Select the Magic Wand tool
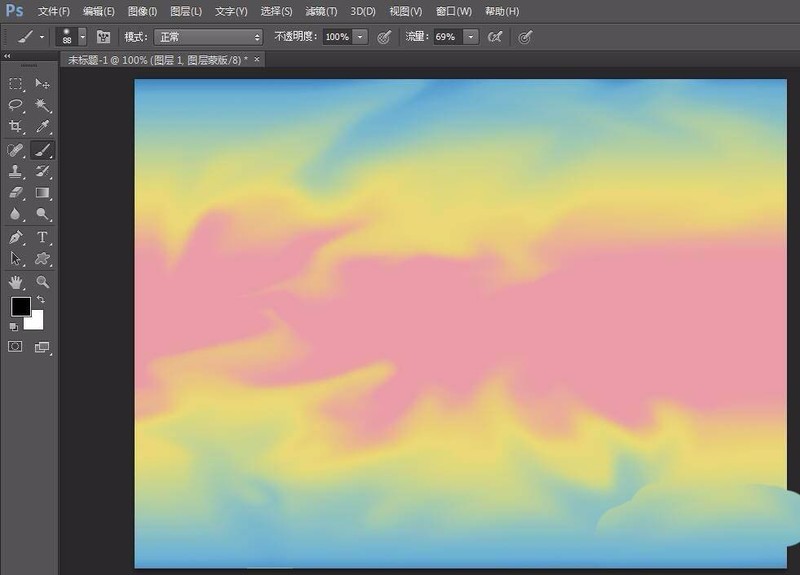 tap(43, 105)
